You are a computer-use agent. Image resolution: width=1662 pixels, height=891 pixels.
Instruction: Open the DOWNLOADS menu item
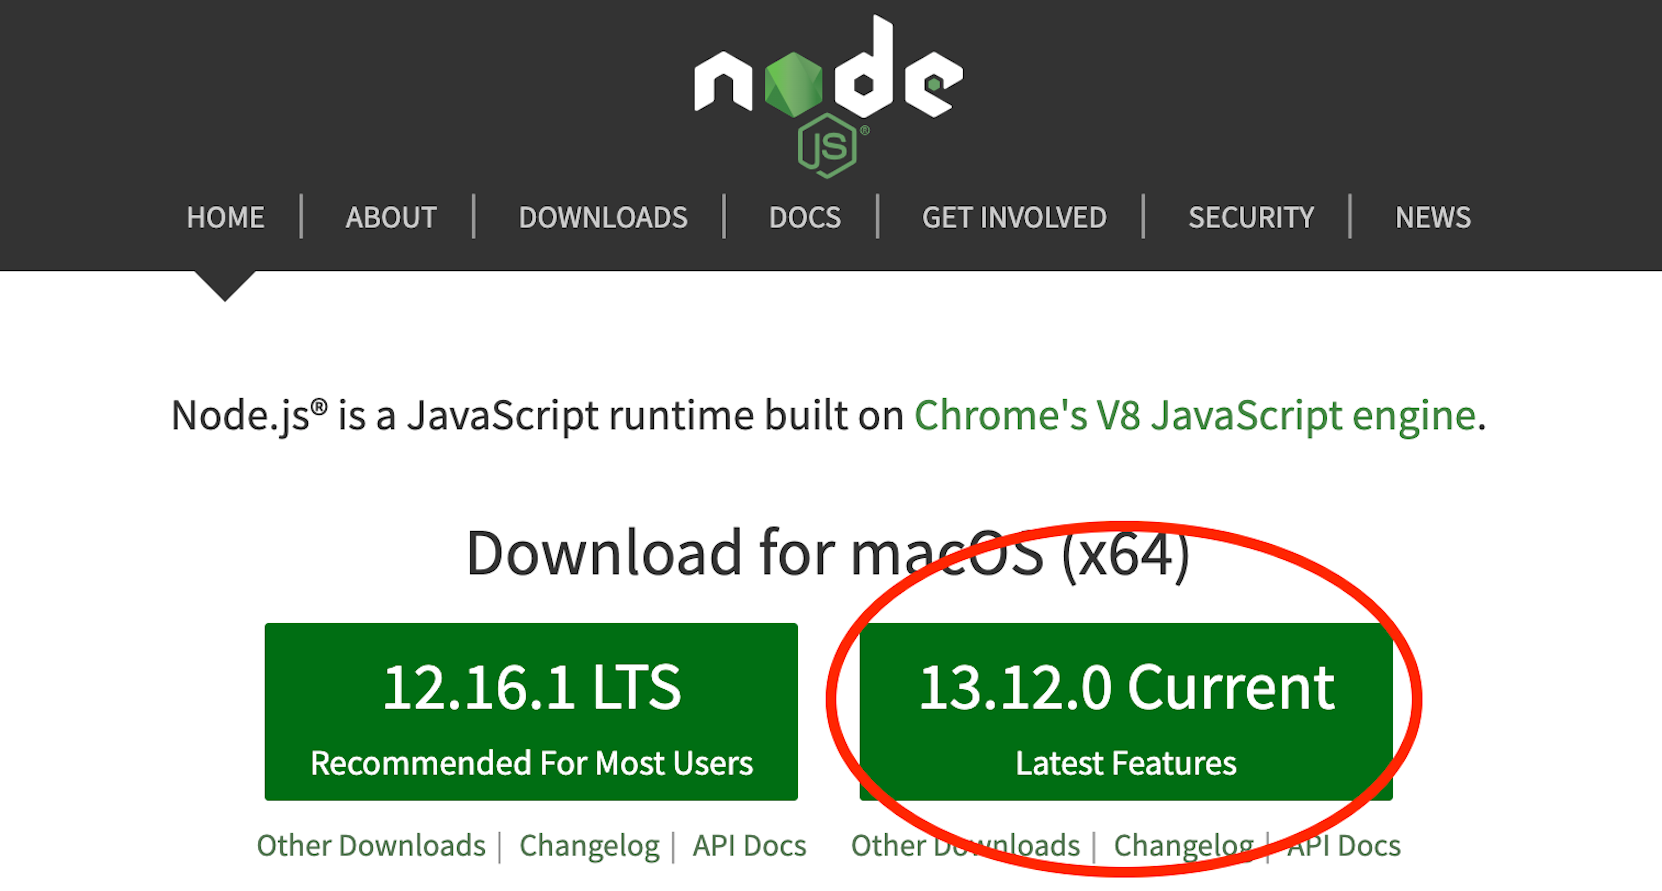click(x=603, y=217)
